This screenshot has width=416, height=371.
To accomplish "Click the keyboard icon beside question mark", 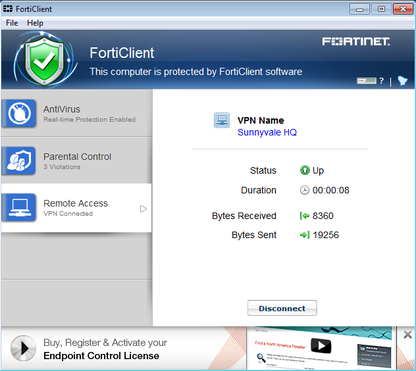I will click(x=366, y=81).
